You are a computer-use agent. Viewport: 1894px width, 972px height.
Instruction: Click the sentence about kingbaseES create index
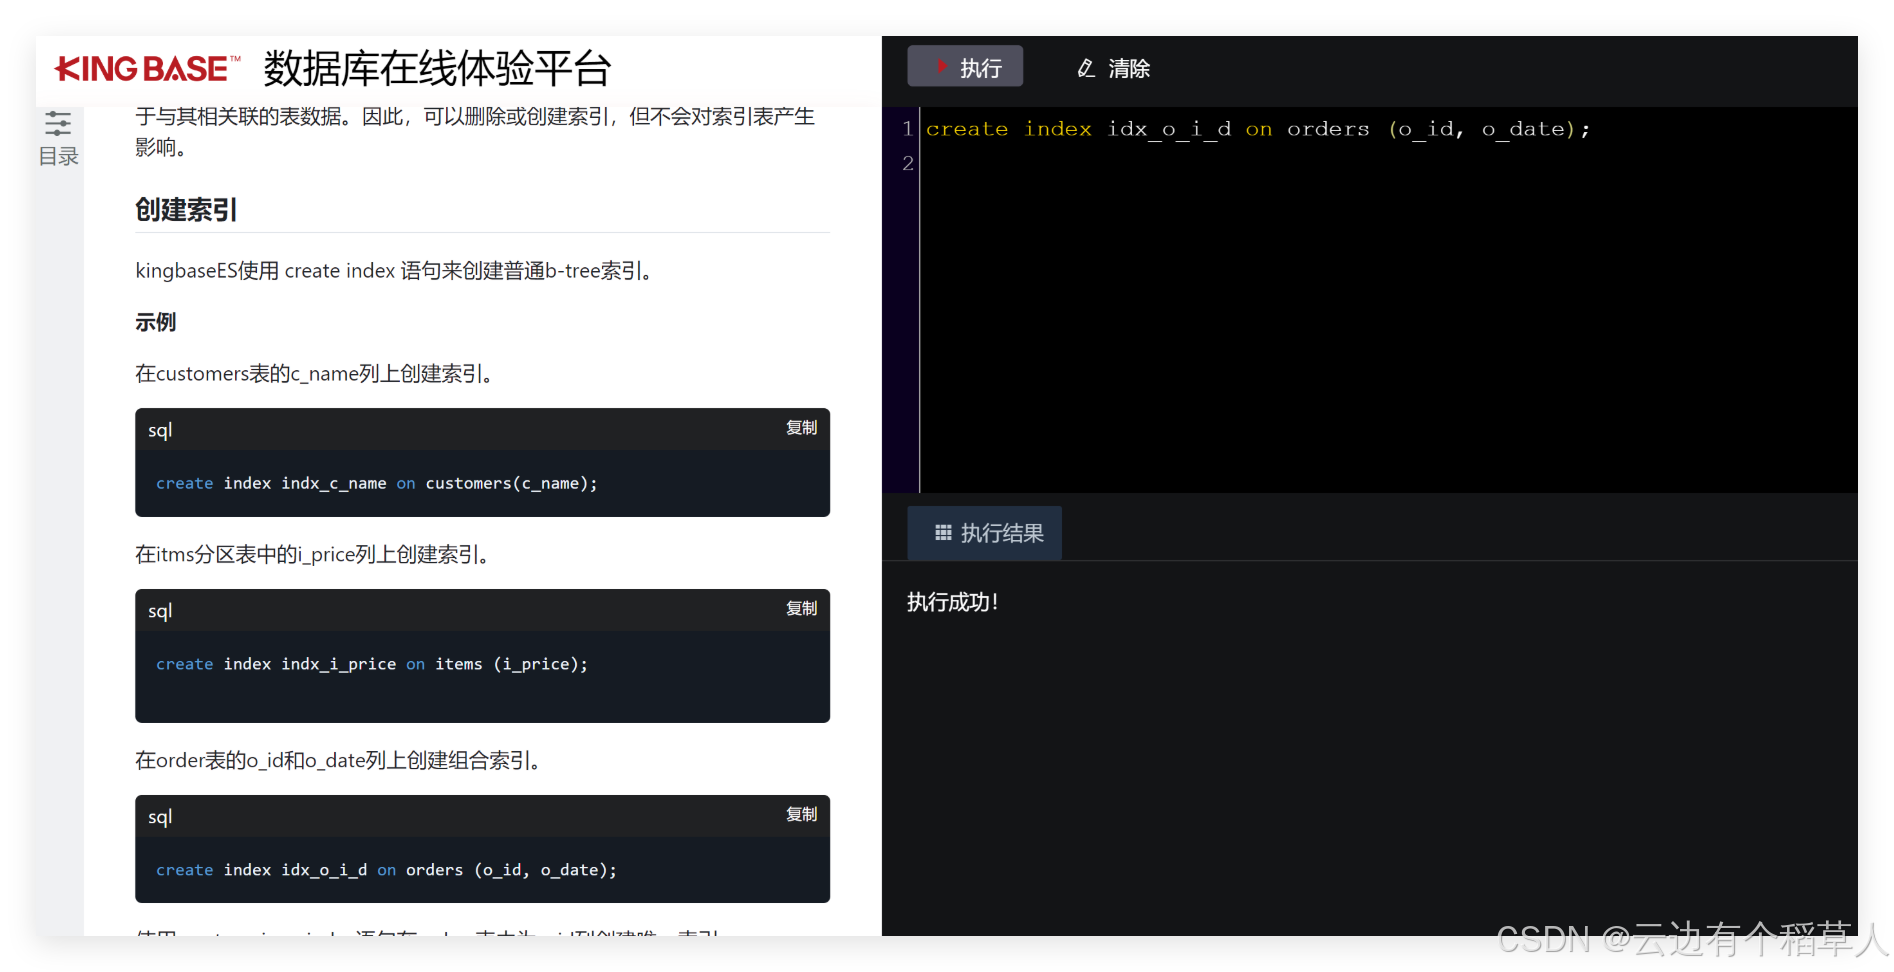[393, 271]
